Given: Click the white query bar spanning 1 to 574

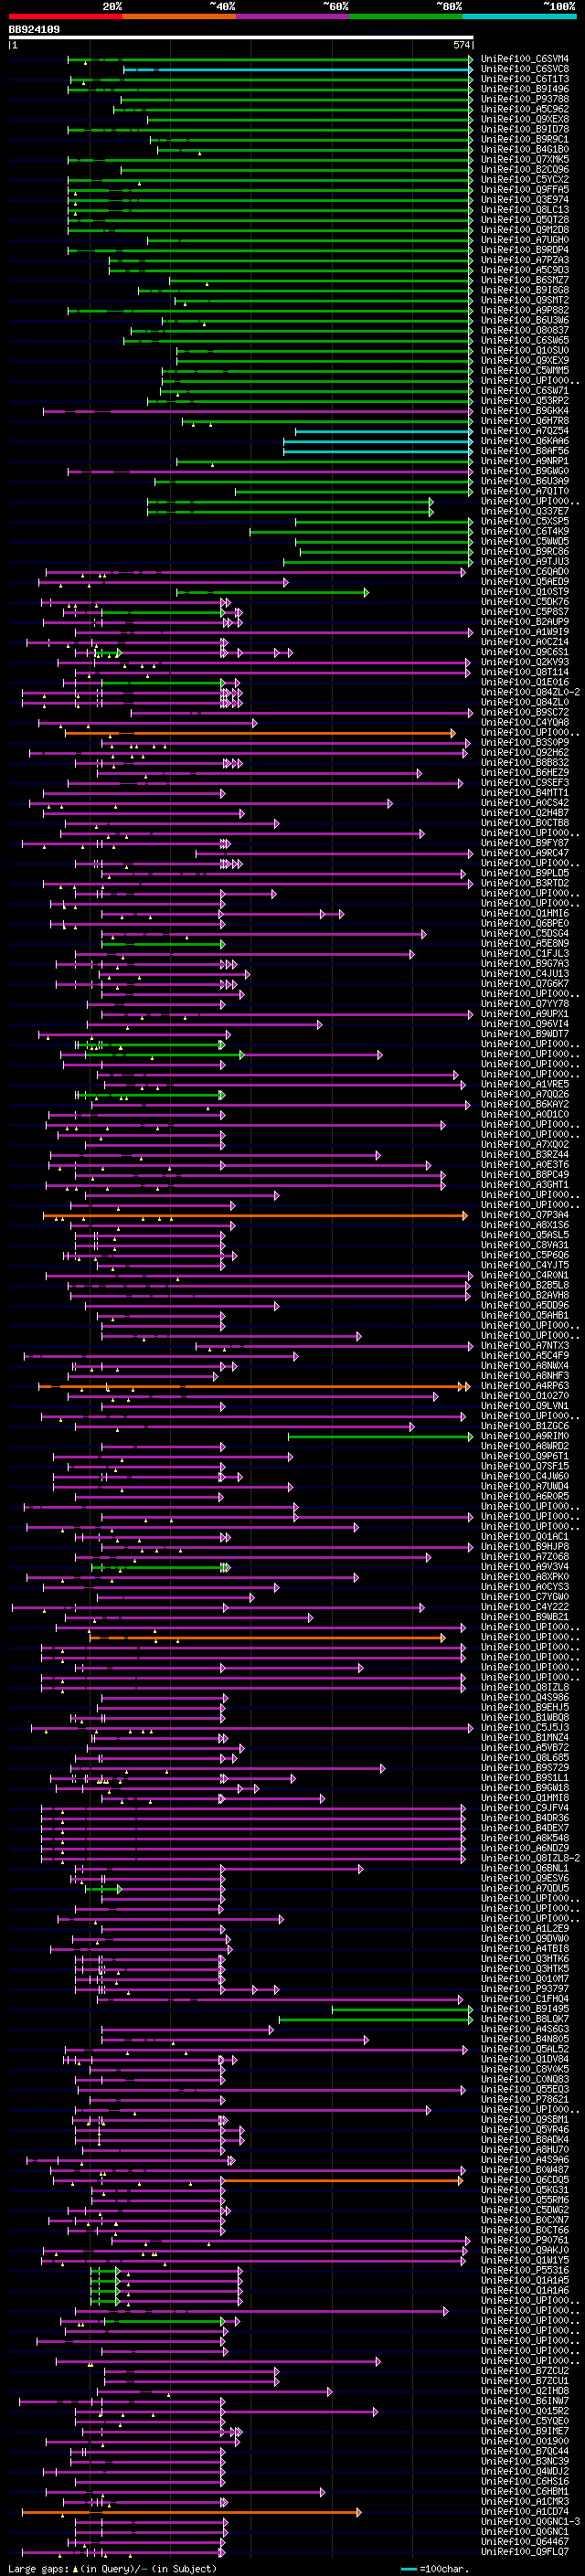Looking at the screenshot, I should pyautogui.click(x=241, y=37).
